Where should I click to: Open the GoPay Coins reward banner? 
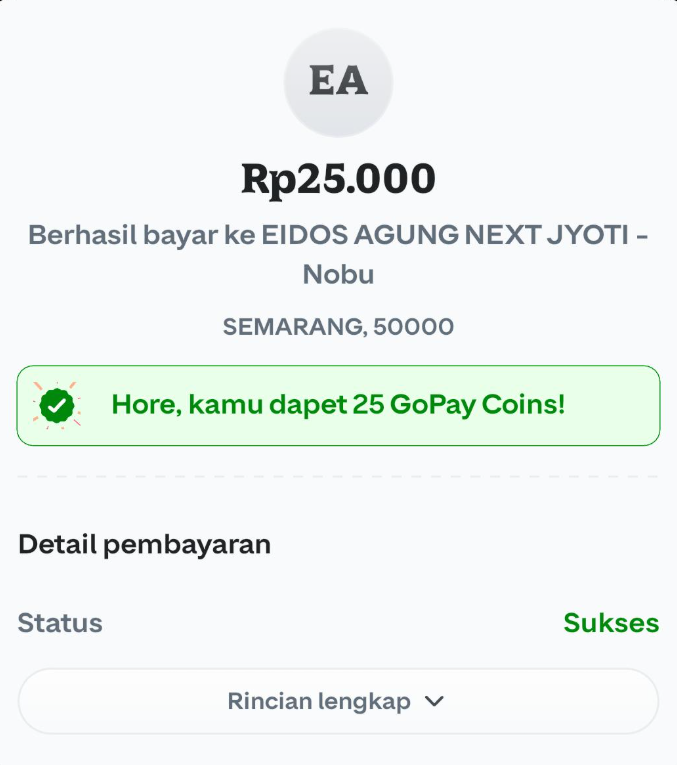[338, 405]
